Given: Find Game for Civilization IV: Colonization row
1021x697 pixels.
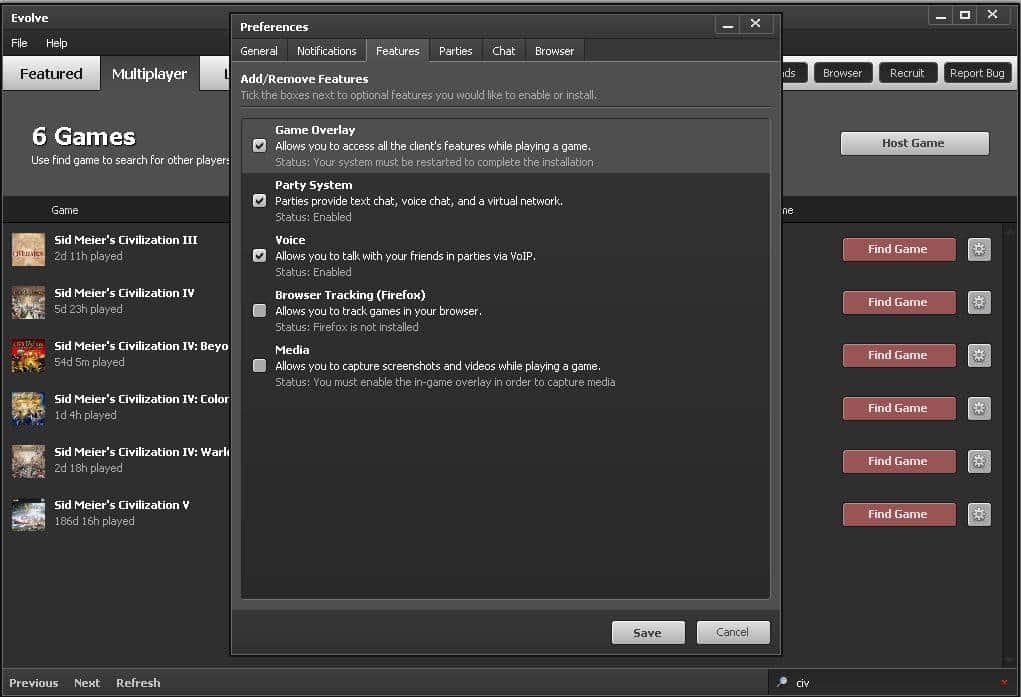Looking at the screenshot, I should point(899,408).
